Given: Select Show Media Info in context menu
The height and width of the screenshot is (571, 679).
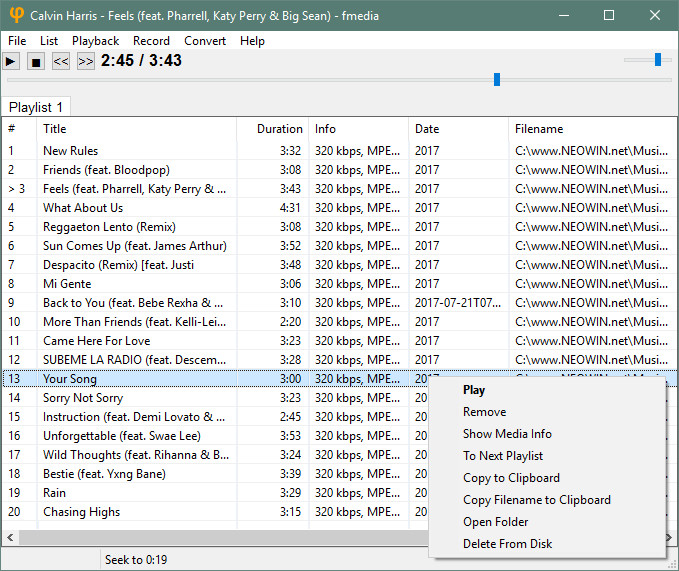Looking at the screenshot, I should click(x=507, y=434).
